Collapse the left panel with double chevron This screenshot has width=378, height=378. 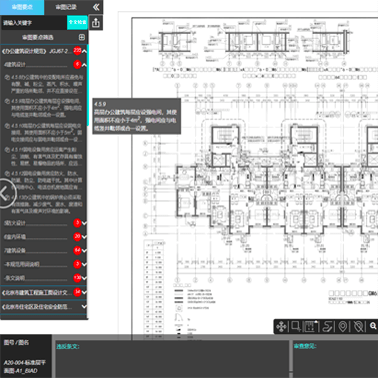click(x=96, y=7)
